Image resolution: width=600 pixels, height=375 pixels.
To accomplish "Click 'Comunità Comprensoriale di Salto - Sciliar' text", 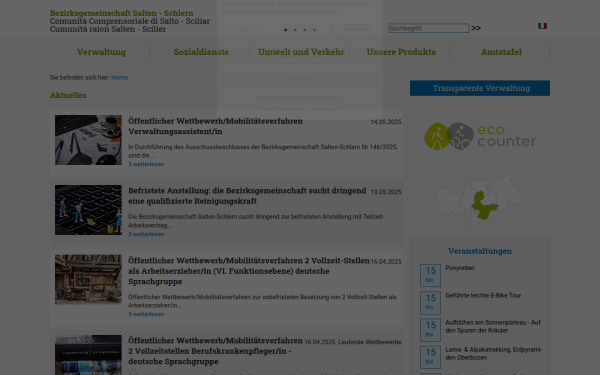I will [130, 21].
